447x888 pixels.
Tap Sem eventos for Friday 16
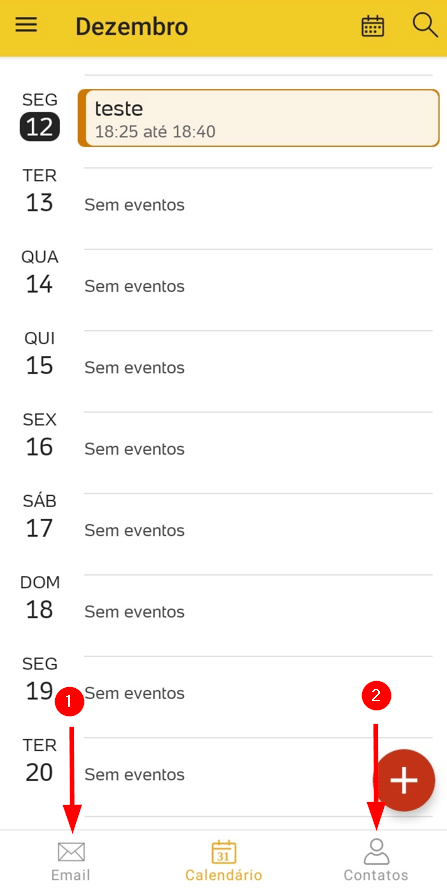[135, 449]
